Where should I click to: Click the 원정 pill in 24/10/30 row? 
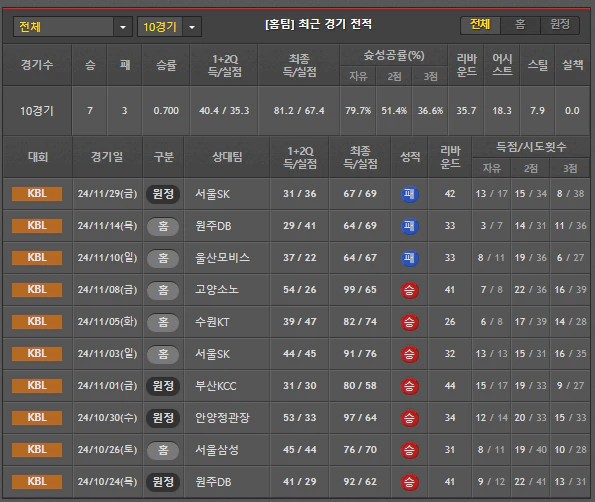[163, 418]
